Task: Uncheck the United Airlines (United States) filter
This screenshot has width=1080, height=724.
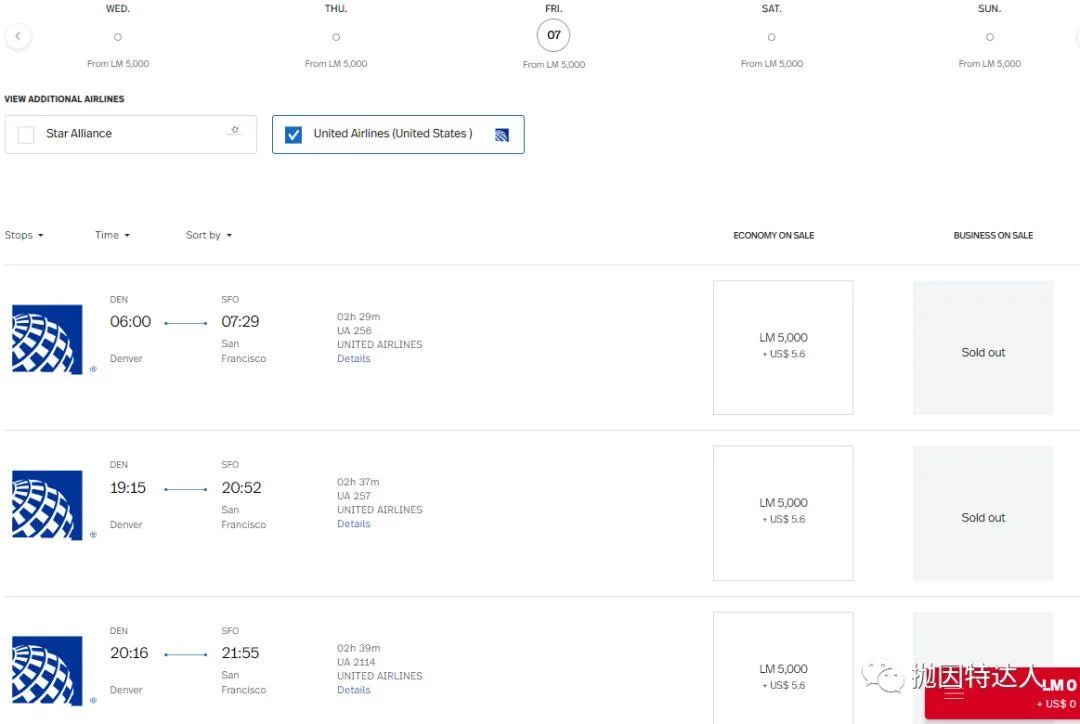Action: [293, 133]
